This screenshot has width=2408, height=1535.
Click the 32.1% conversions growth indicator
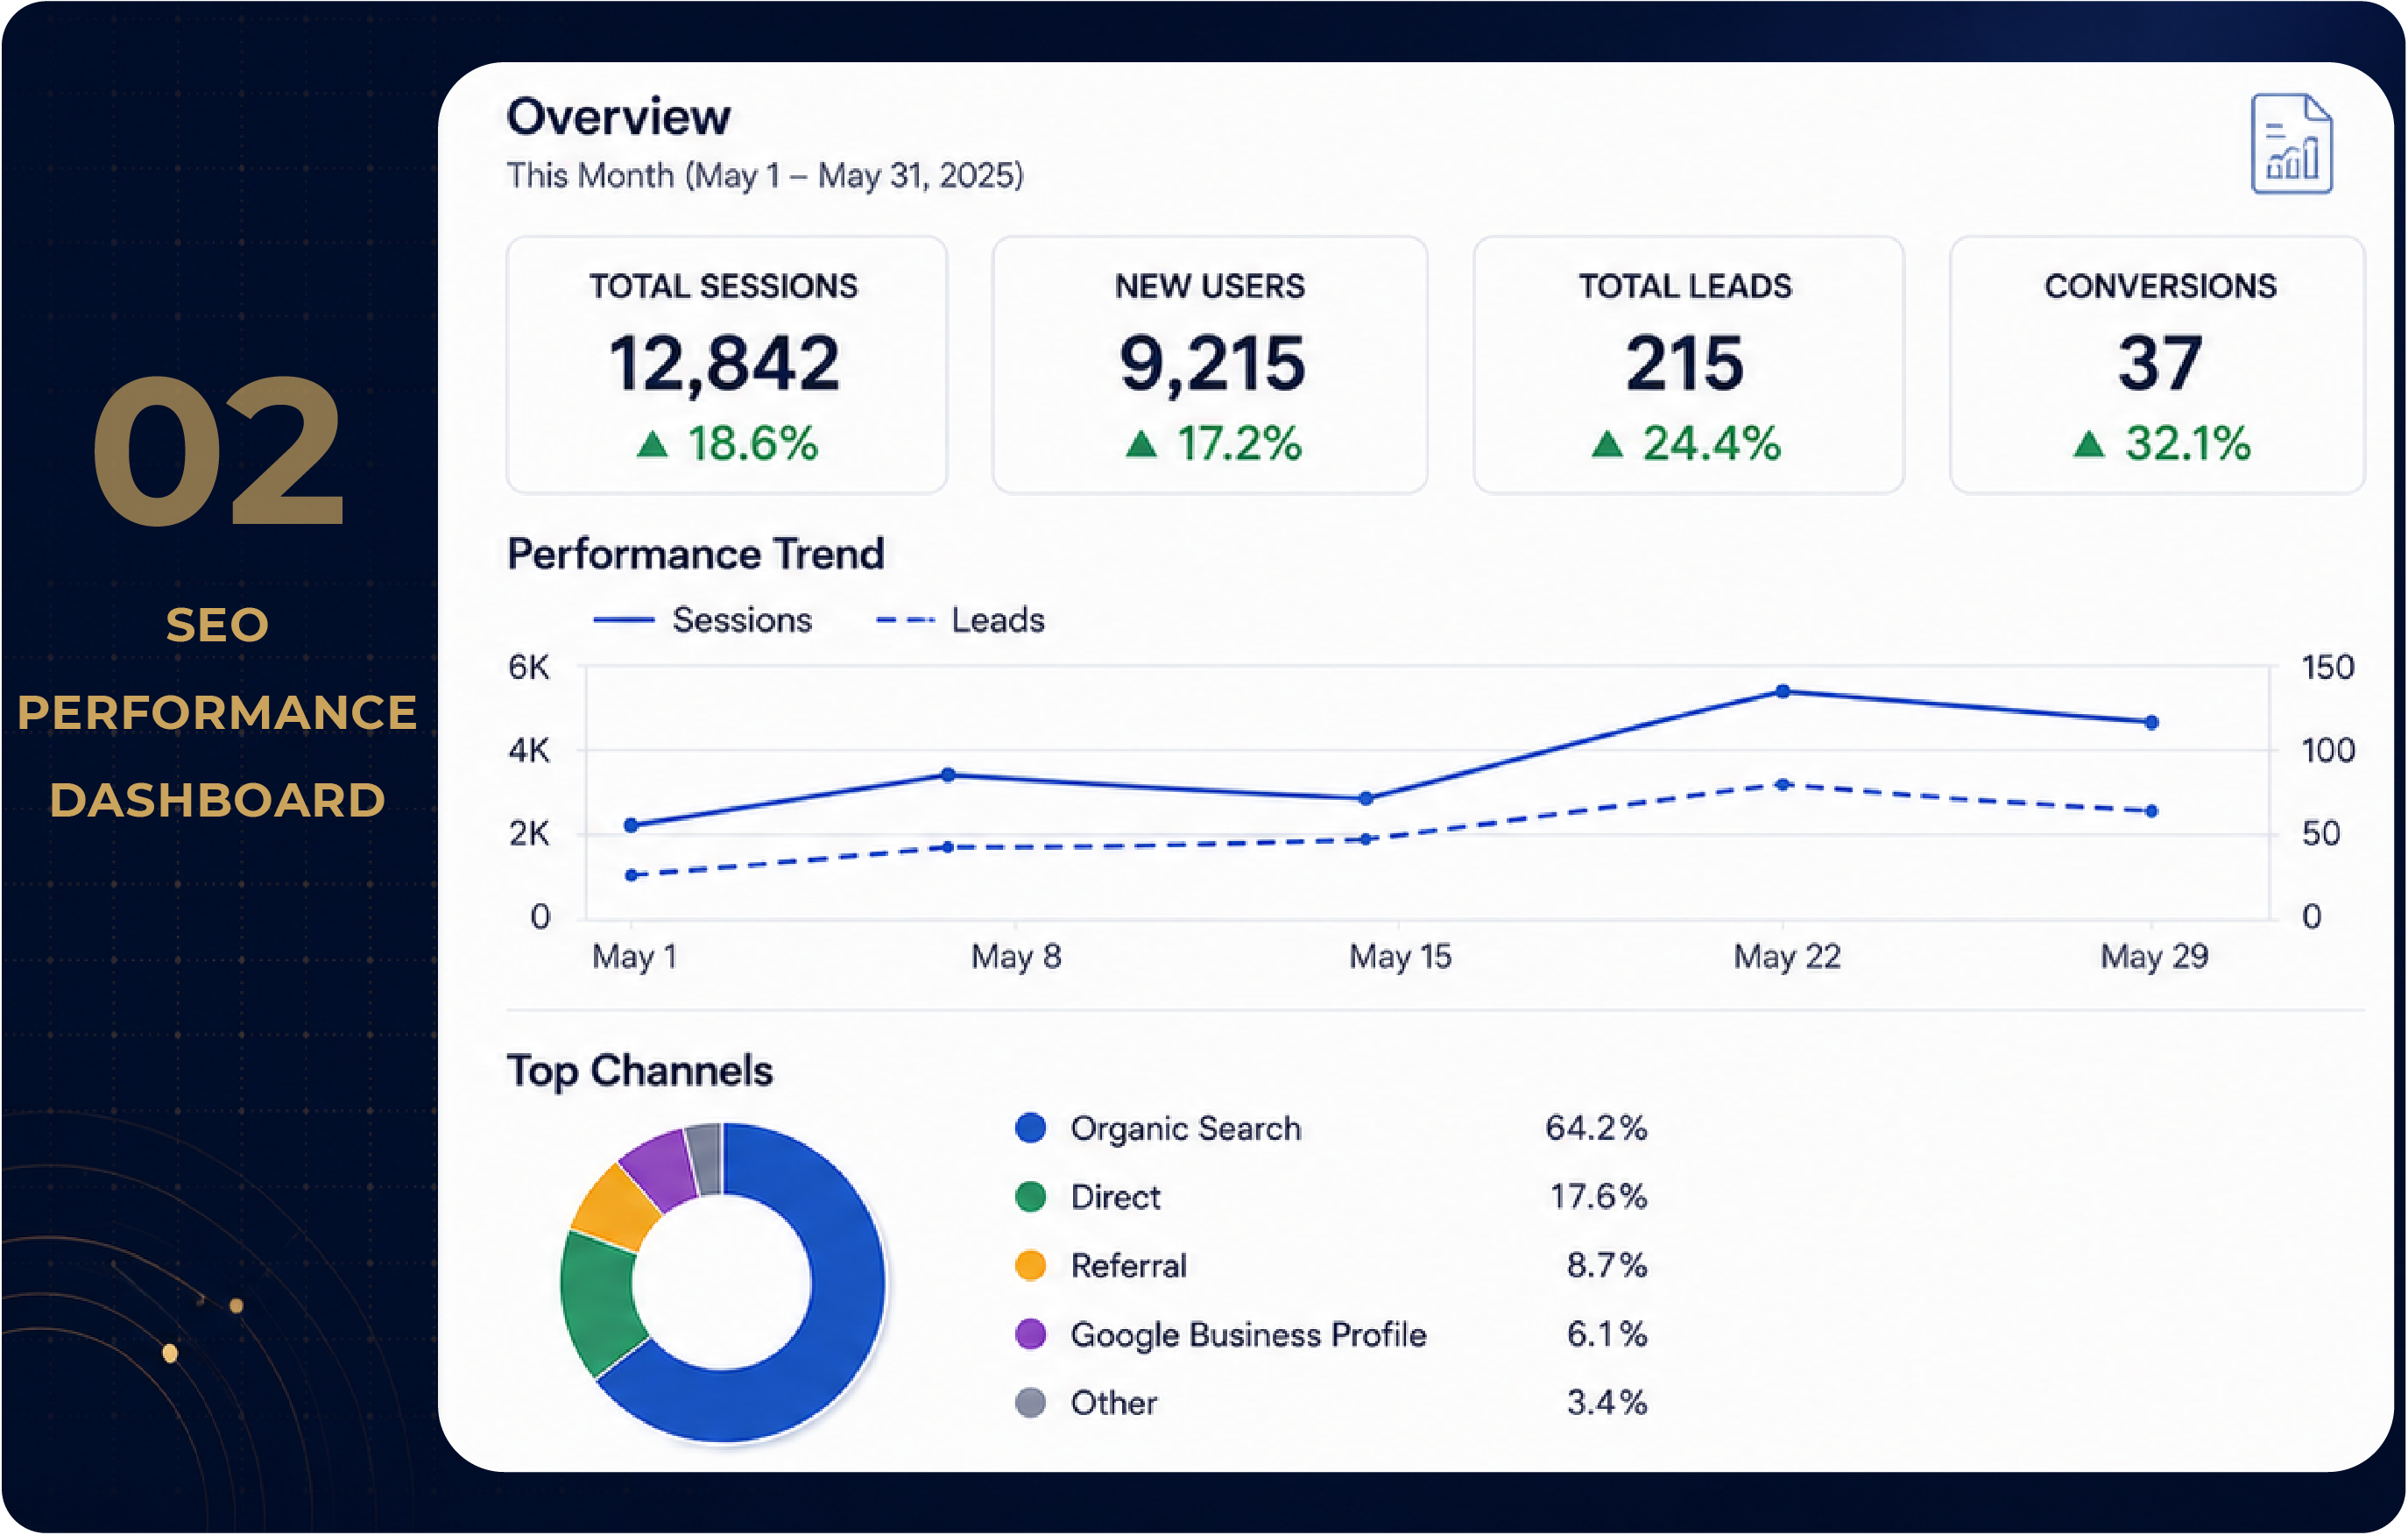tap(2161, 443)
